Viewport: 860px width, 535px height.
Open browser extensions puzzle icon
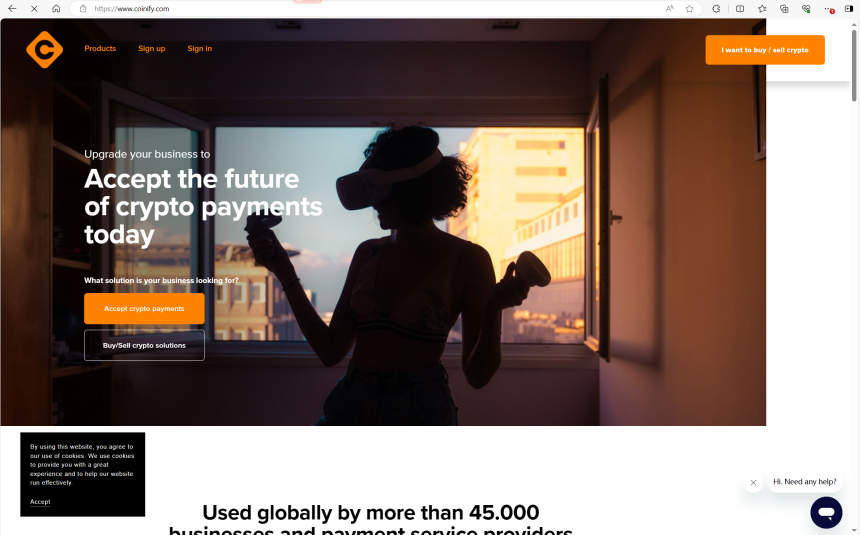716,9
